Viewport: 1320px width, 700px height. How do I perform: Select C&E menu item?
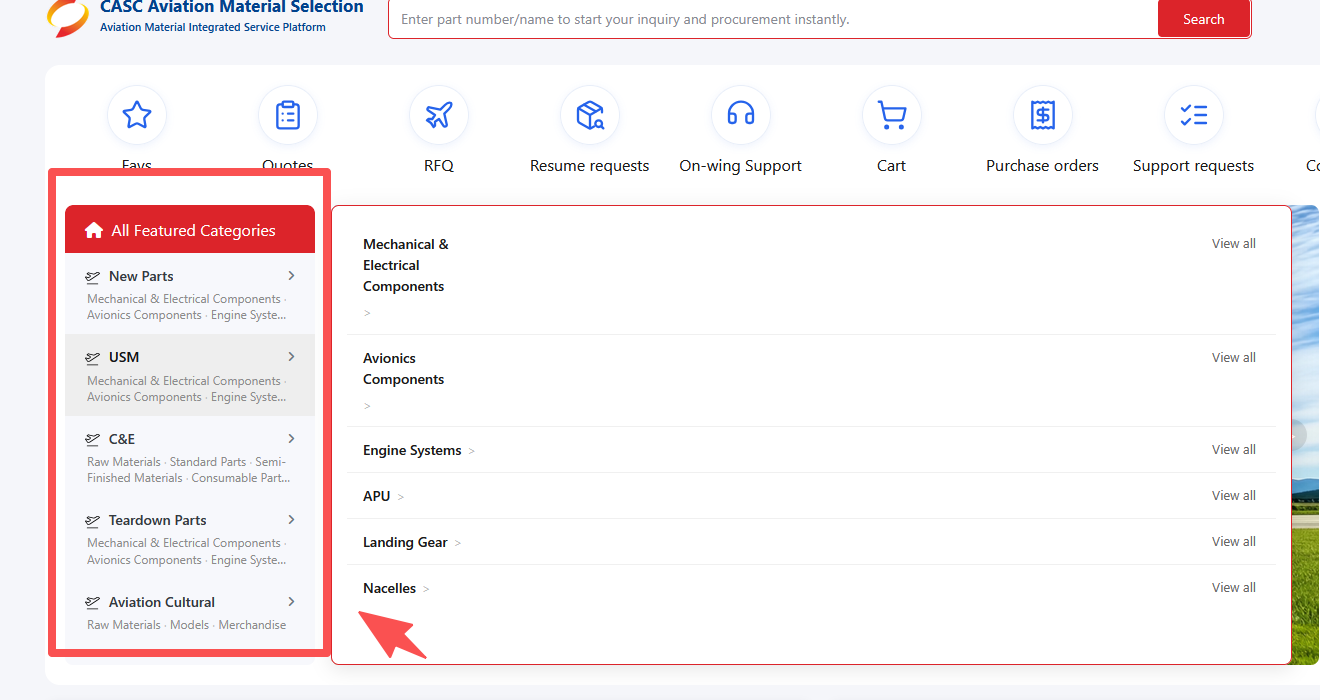pyautogui.click(x=190, y=457)
